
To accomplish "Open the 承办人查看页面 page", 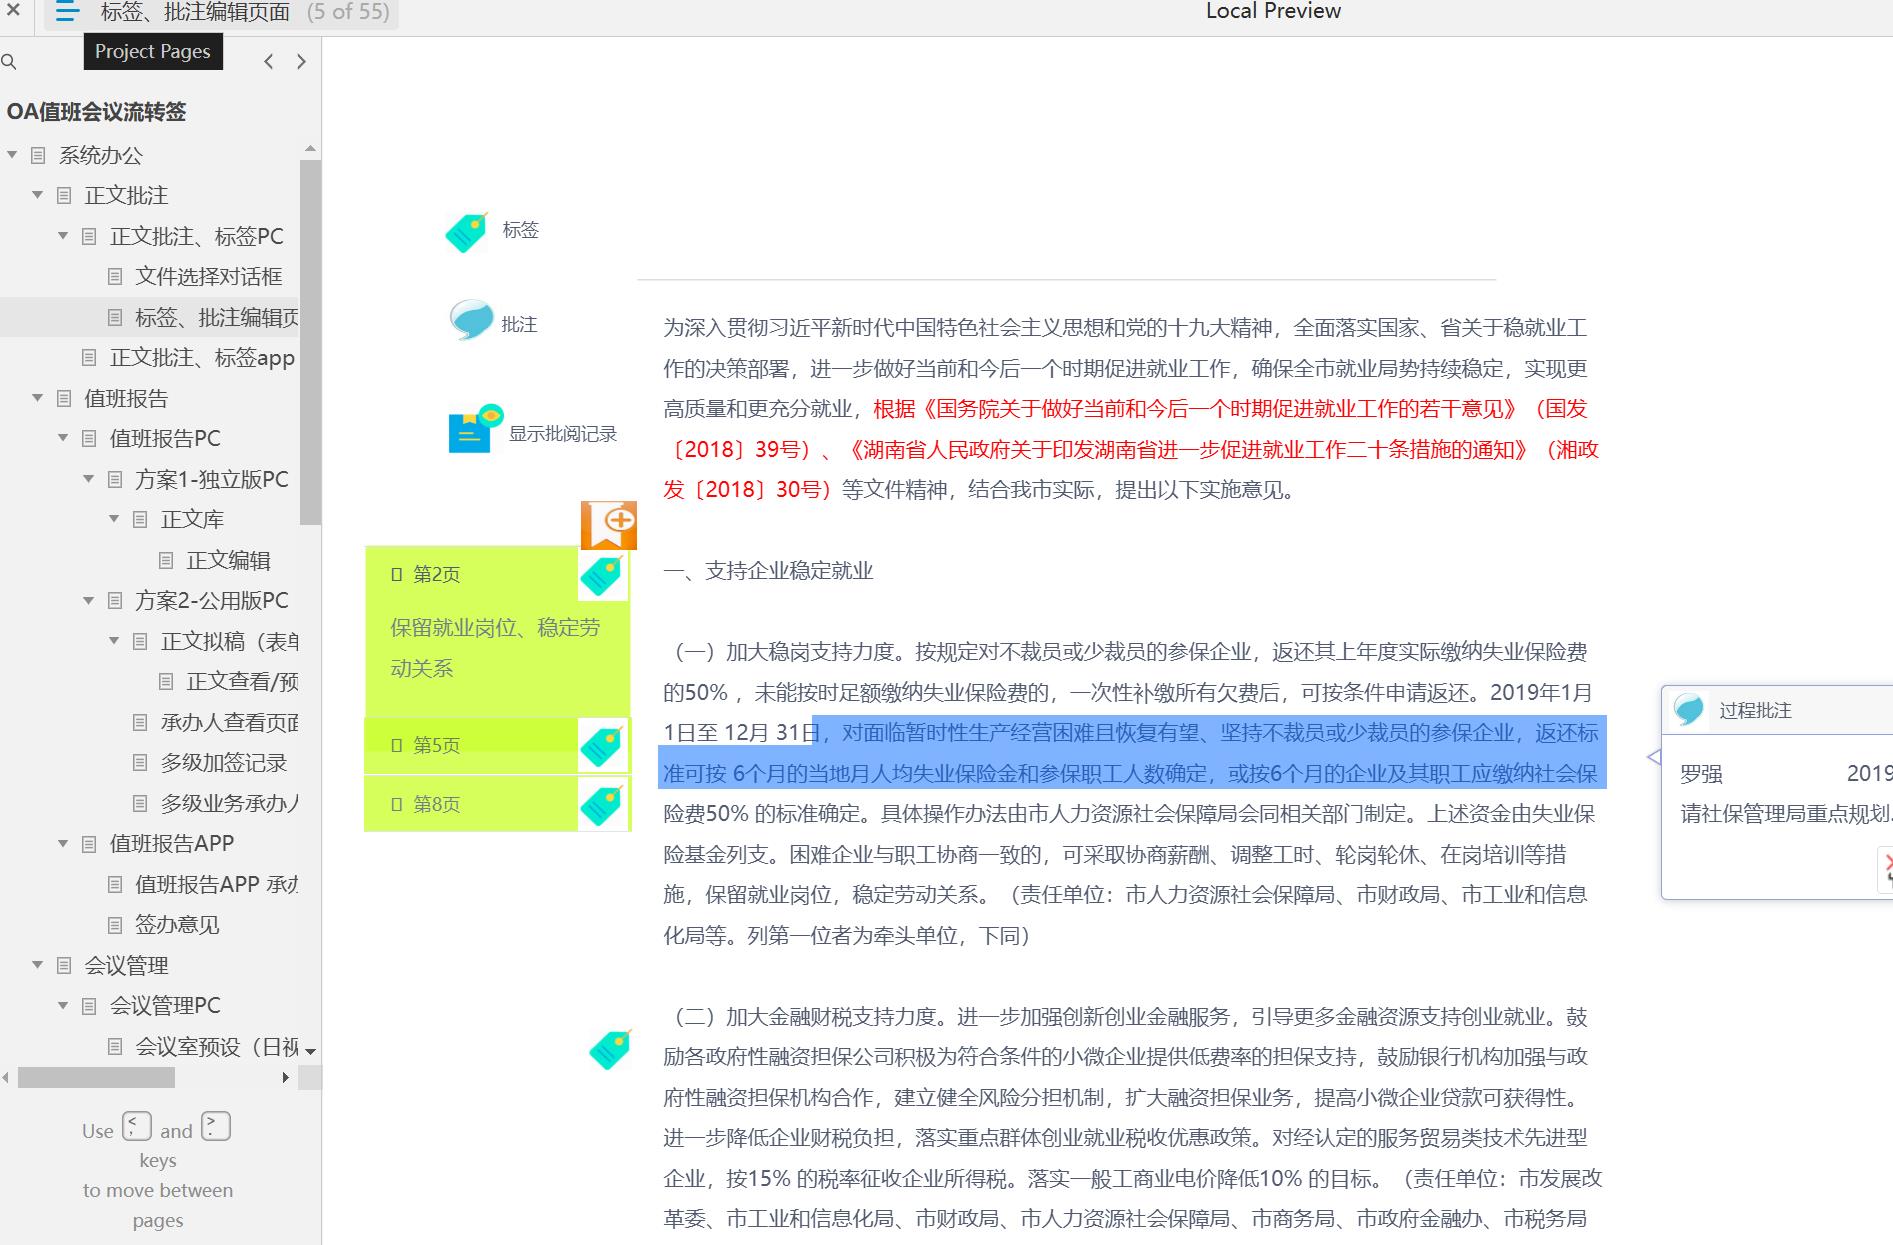I will pyautogui.click(x=229, y=722).
